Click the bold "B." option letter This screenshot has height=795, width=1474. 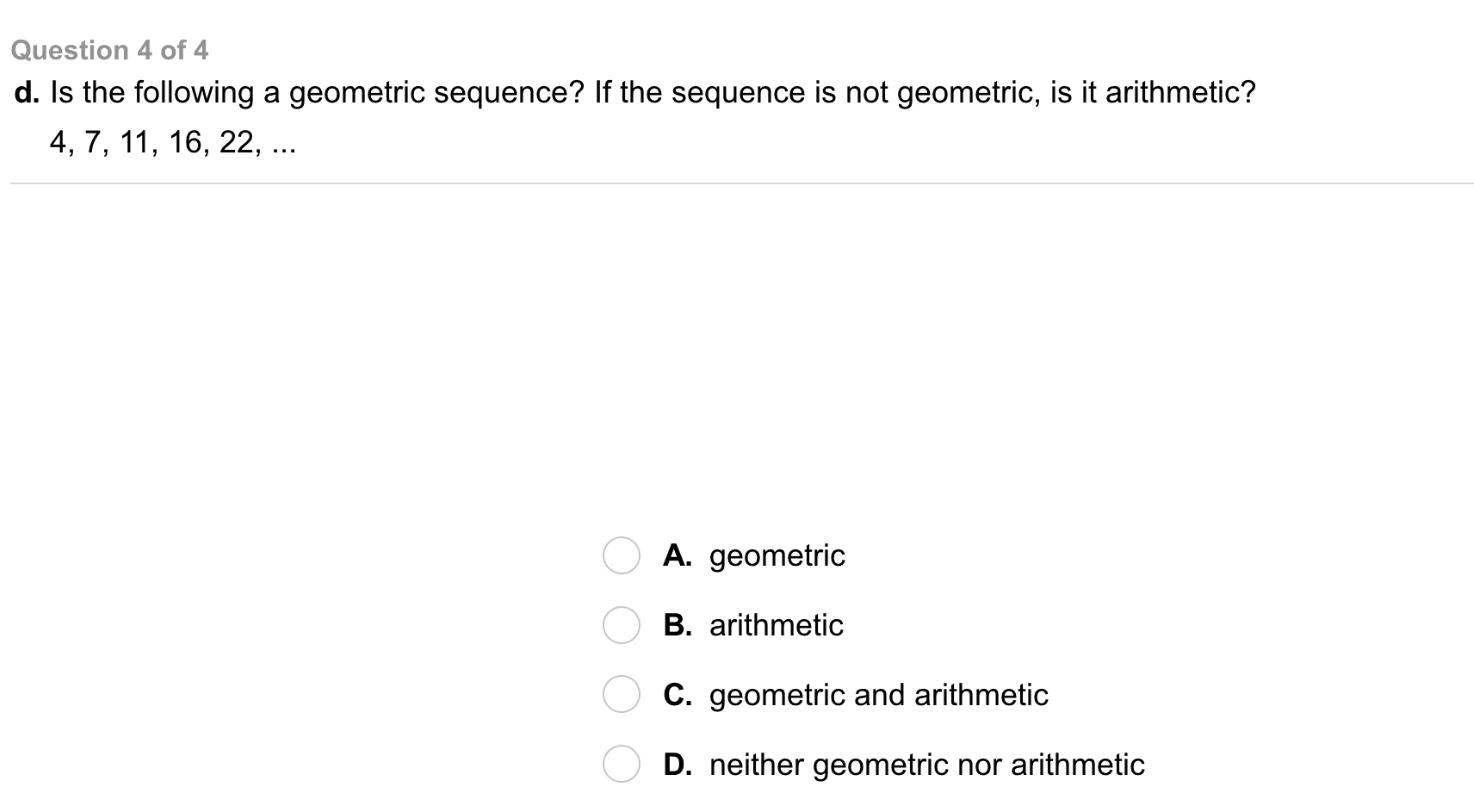(677, 626)
